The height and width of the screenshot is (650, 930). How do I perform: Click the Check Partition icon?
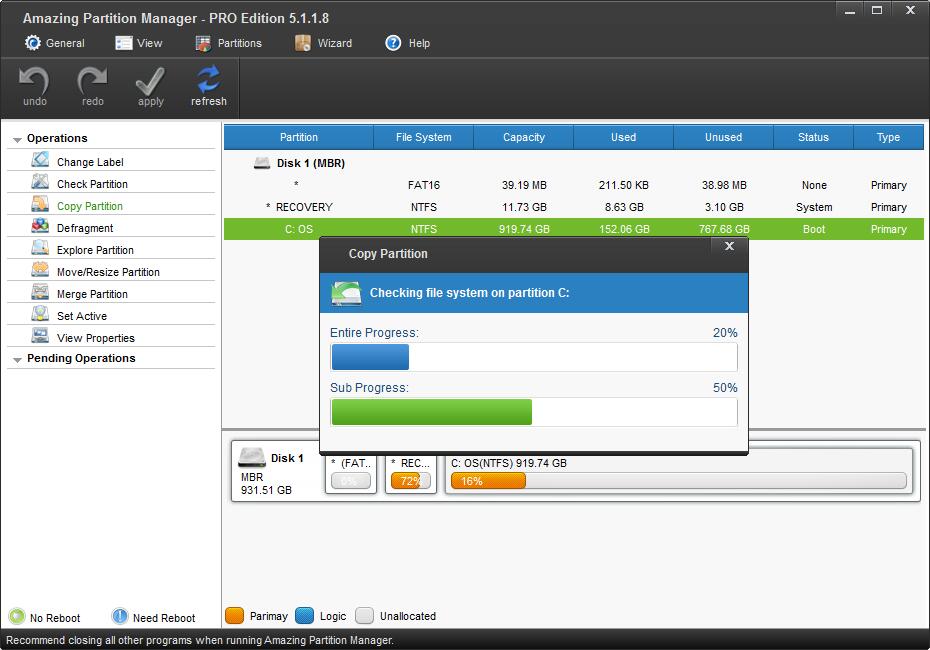coord(40,181)
